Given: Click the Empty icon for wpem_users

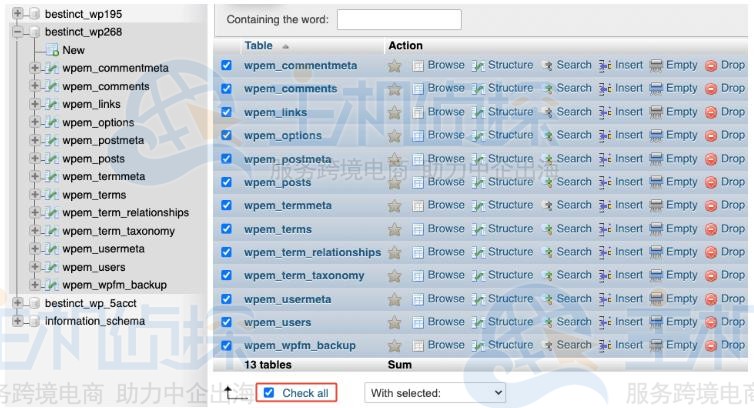Looking at the screenshot, I should click(656, 322).
